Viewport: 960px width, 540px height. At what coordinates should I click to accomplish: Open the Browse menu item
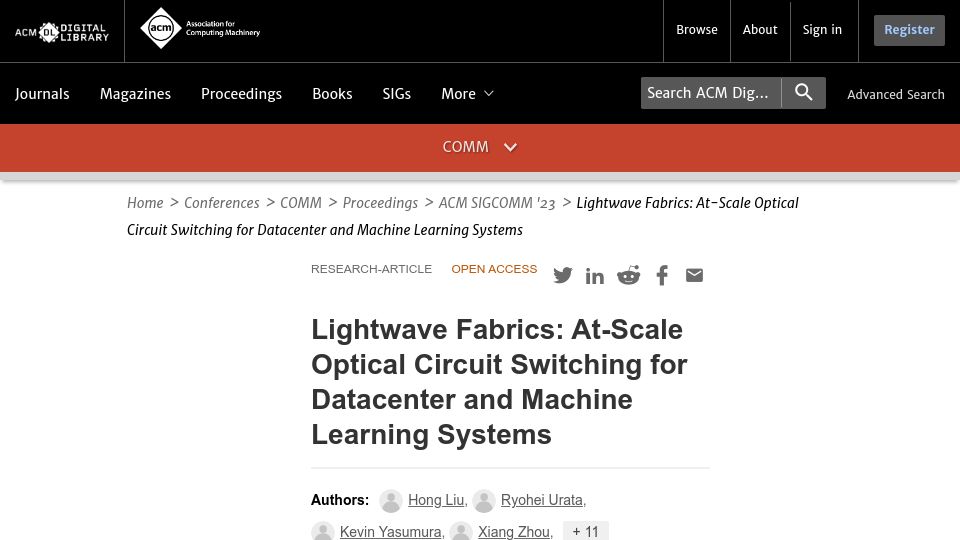pyautogui.click(x=697, y=29)
